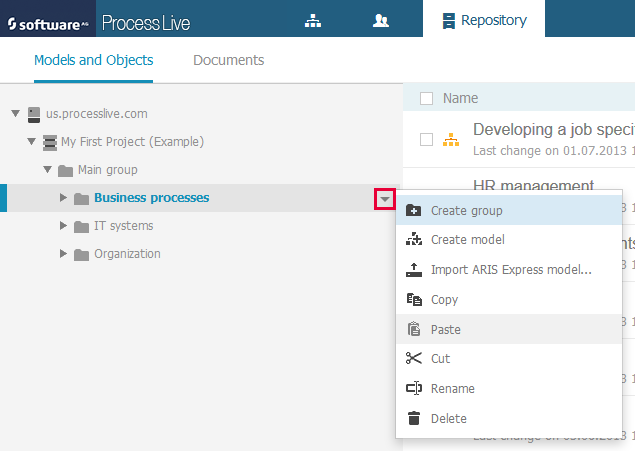The height and width of the screenshot is (451, 635).
Task: Click the IT systems folder icon
Action: coord(81,227)
